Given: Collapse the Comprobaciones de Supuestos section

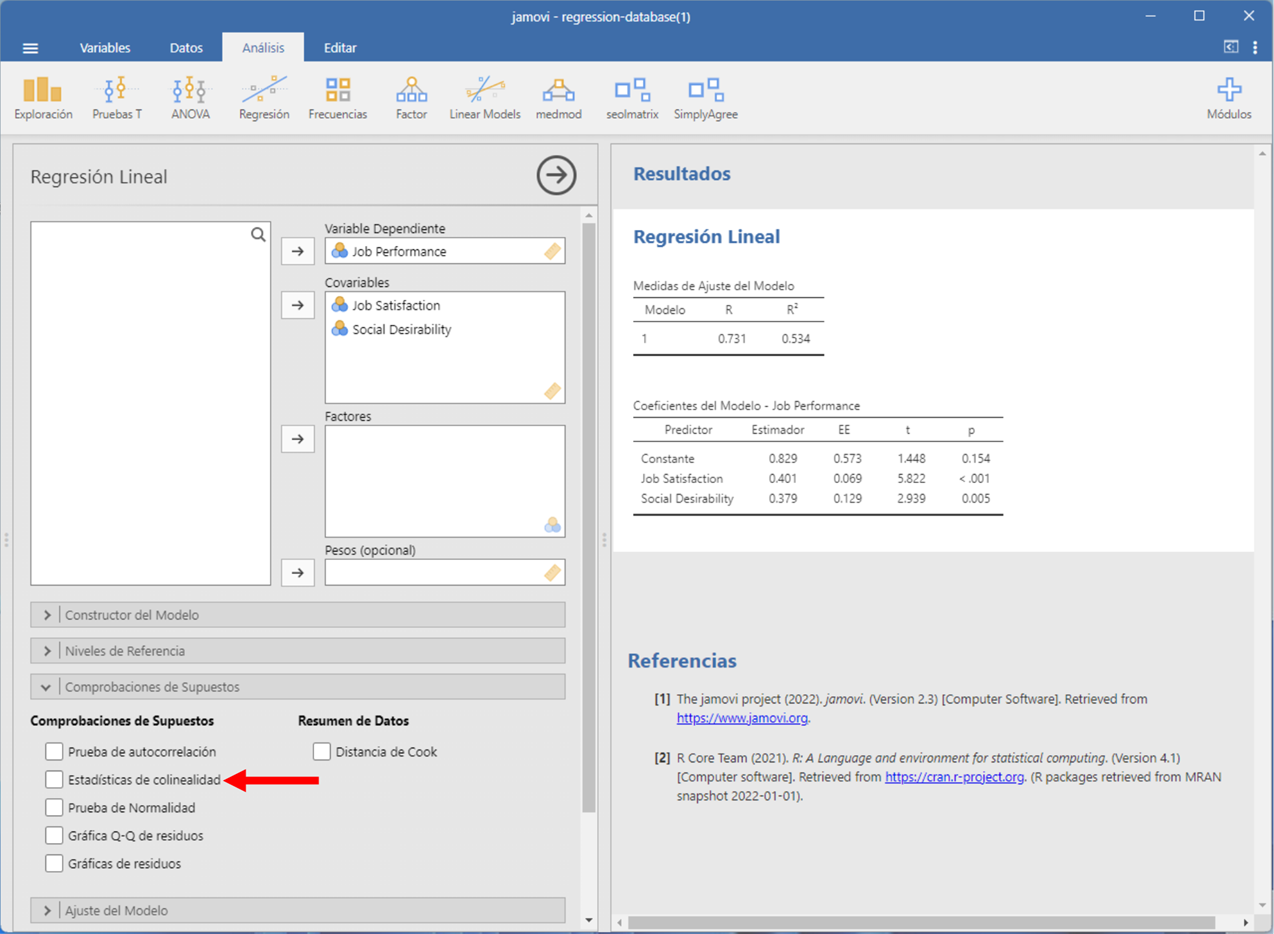Looking at the screenshot, I should 298,687.
